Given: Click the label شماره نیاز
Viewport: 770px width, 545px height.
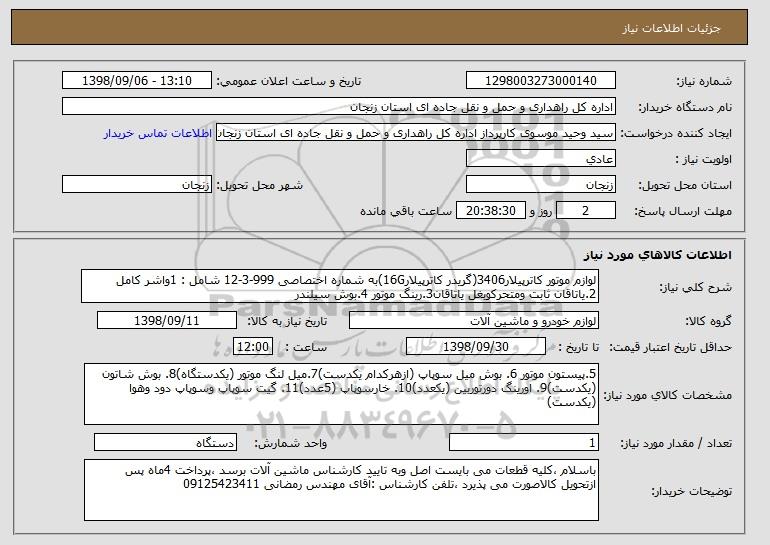Looking at the screenshot, I should click(x=704, y=82).
